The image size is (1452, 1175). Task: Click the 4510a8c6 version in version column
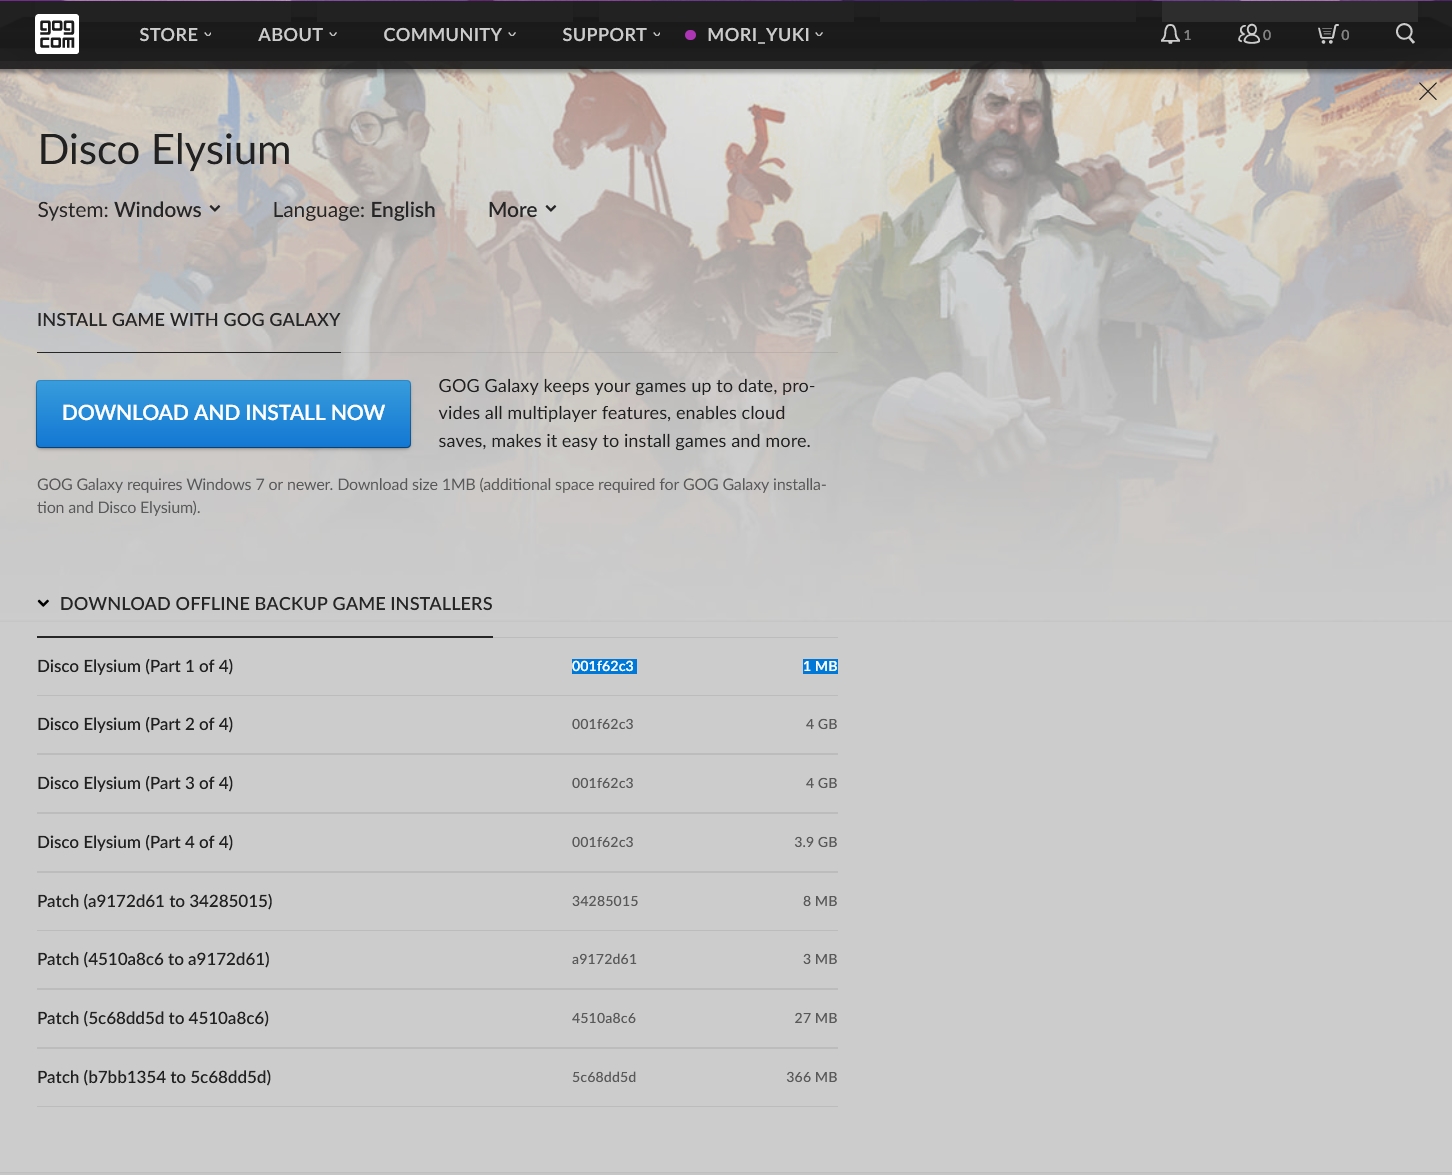coord(604,1018)
